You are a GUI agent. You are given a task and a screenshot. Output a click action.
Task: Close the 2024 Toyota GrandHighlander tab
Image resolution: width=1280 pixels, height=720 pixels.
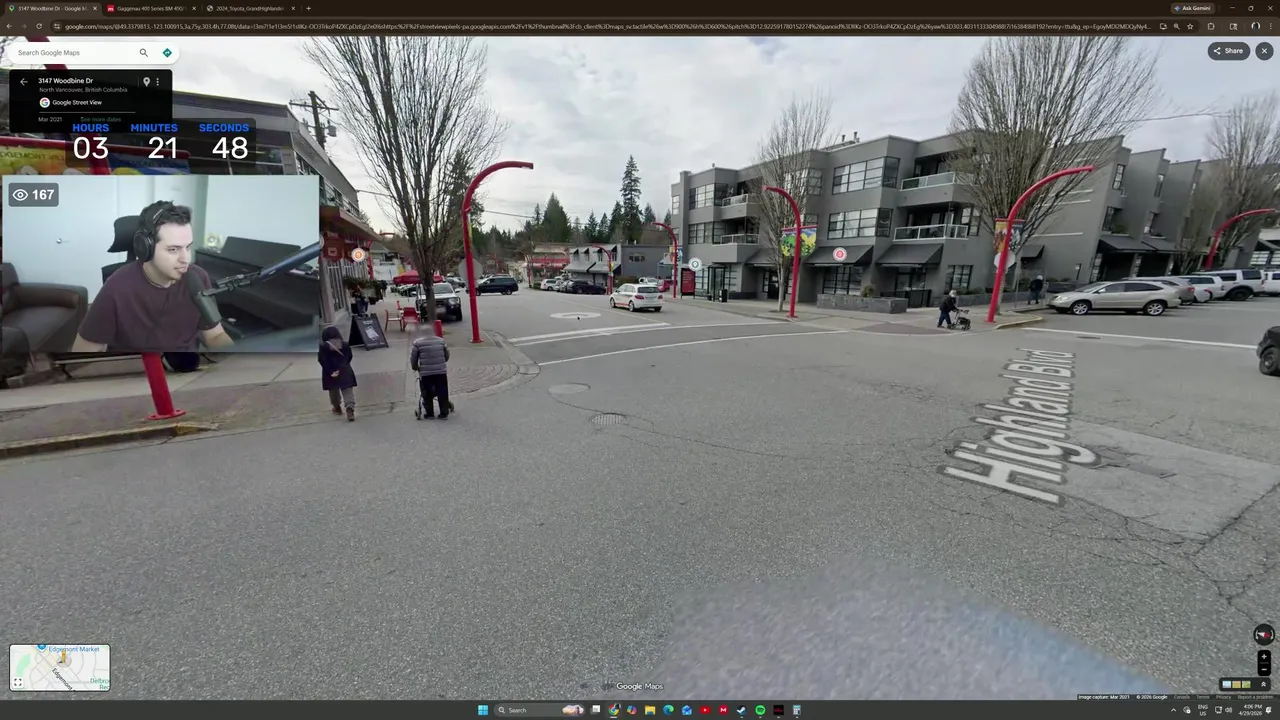click(x=293, y=8)
